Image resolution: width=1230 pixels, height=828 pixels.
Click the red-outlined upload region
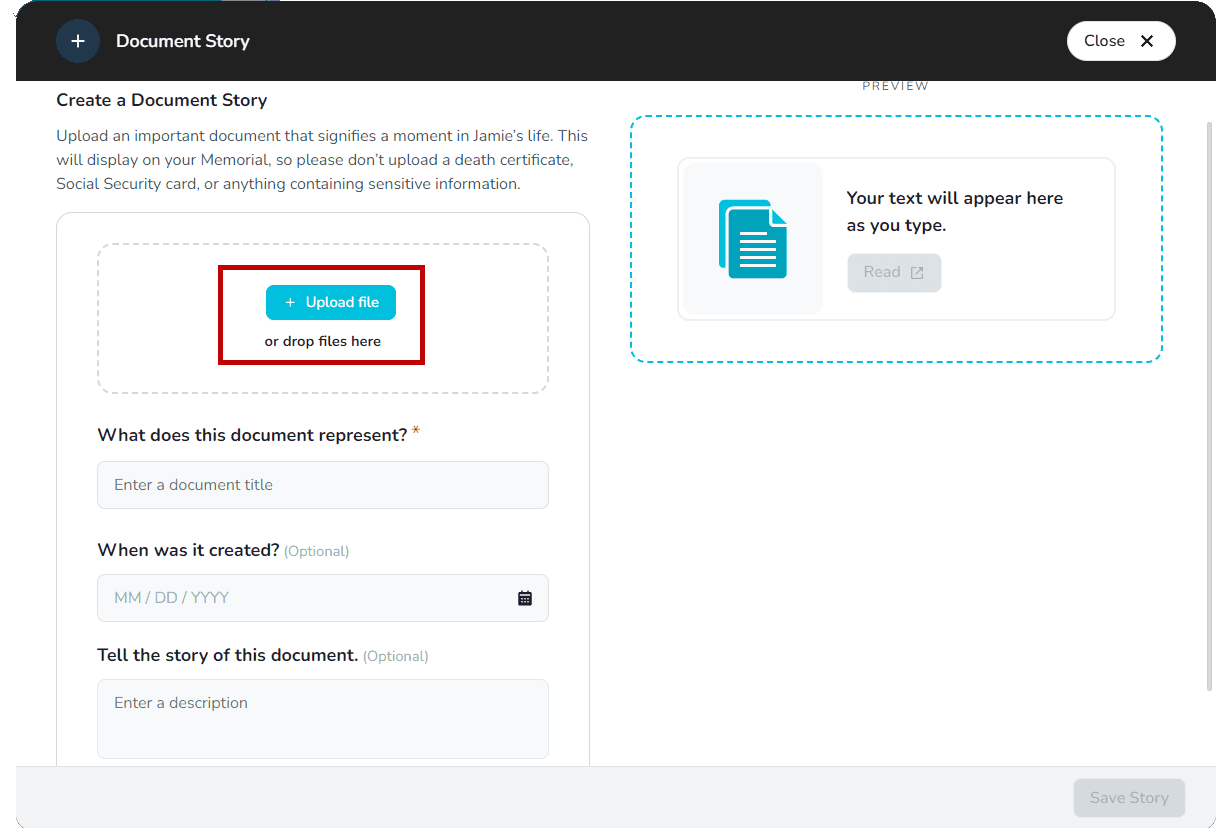coord(322,315)
